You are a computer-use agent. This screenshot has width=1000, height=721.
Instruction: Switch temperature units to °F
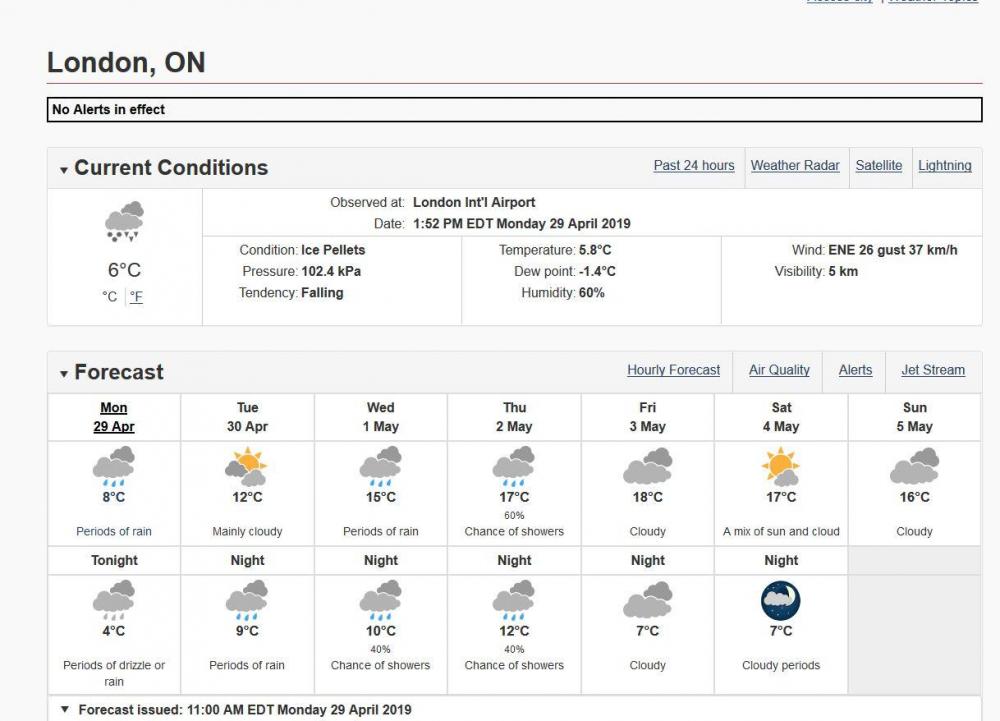coord(136,297)
